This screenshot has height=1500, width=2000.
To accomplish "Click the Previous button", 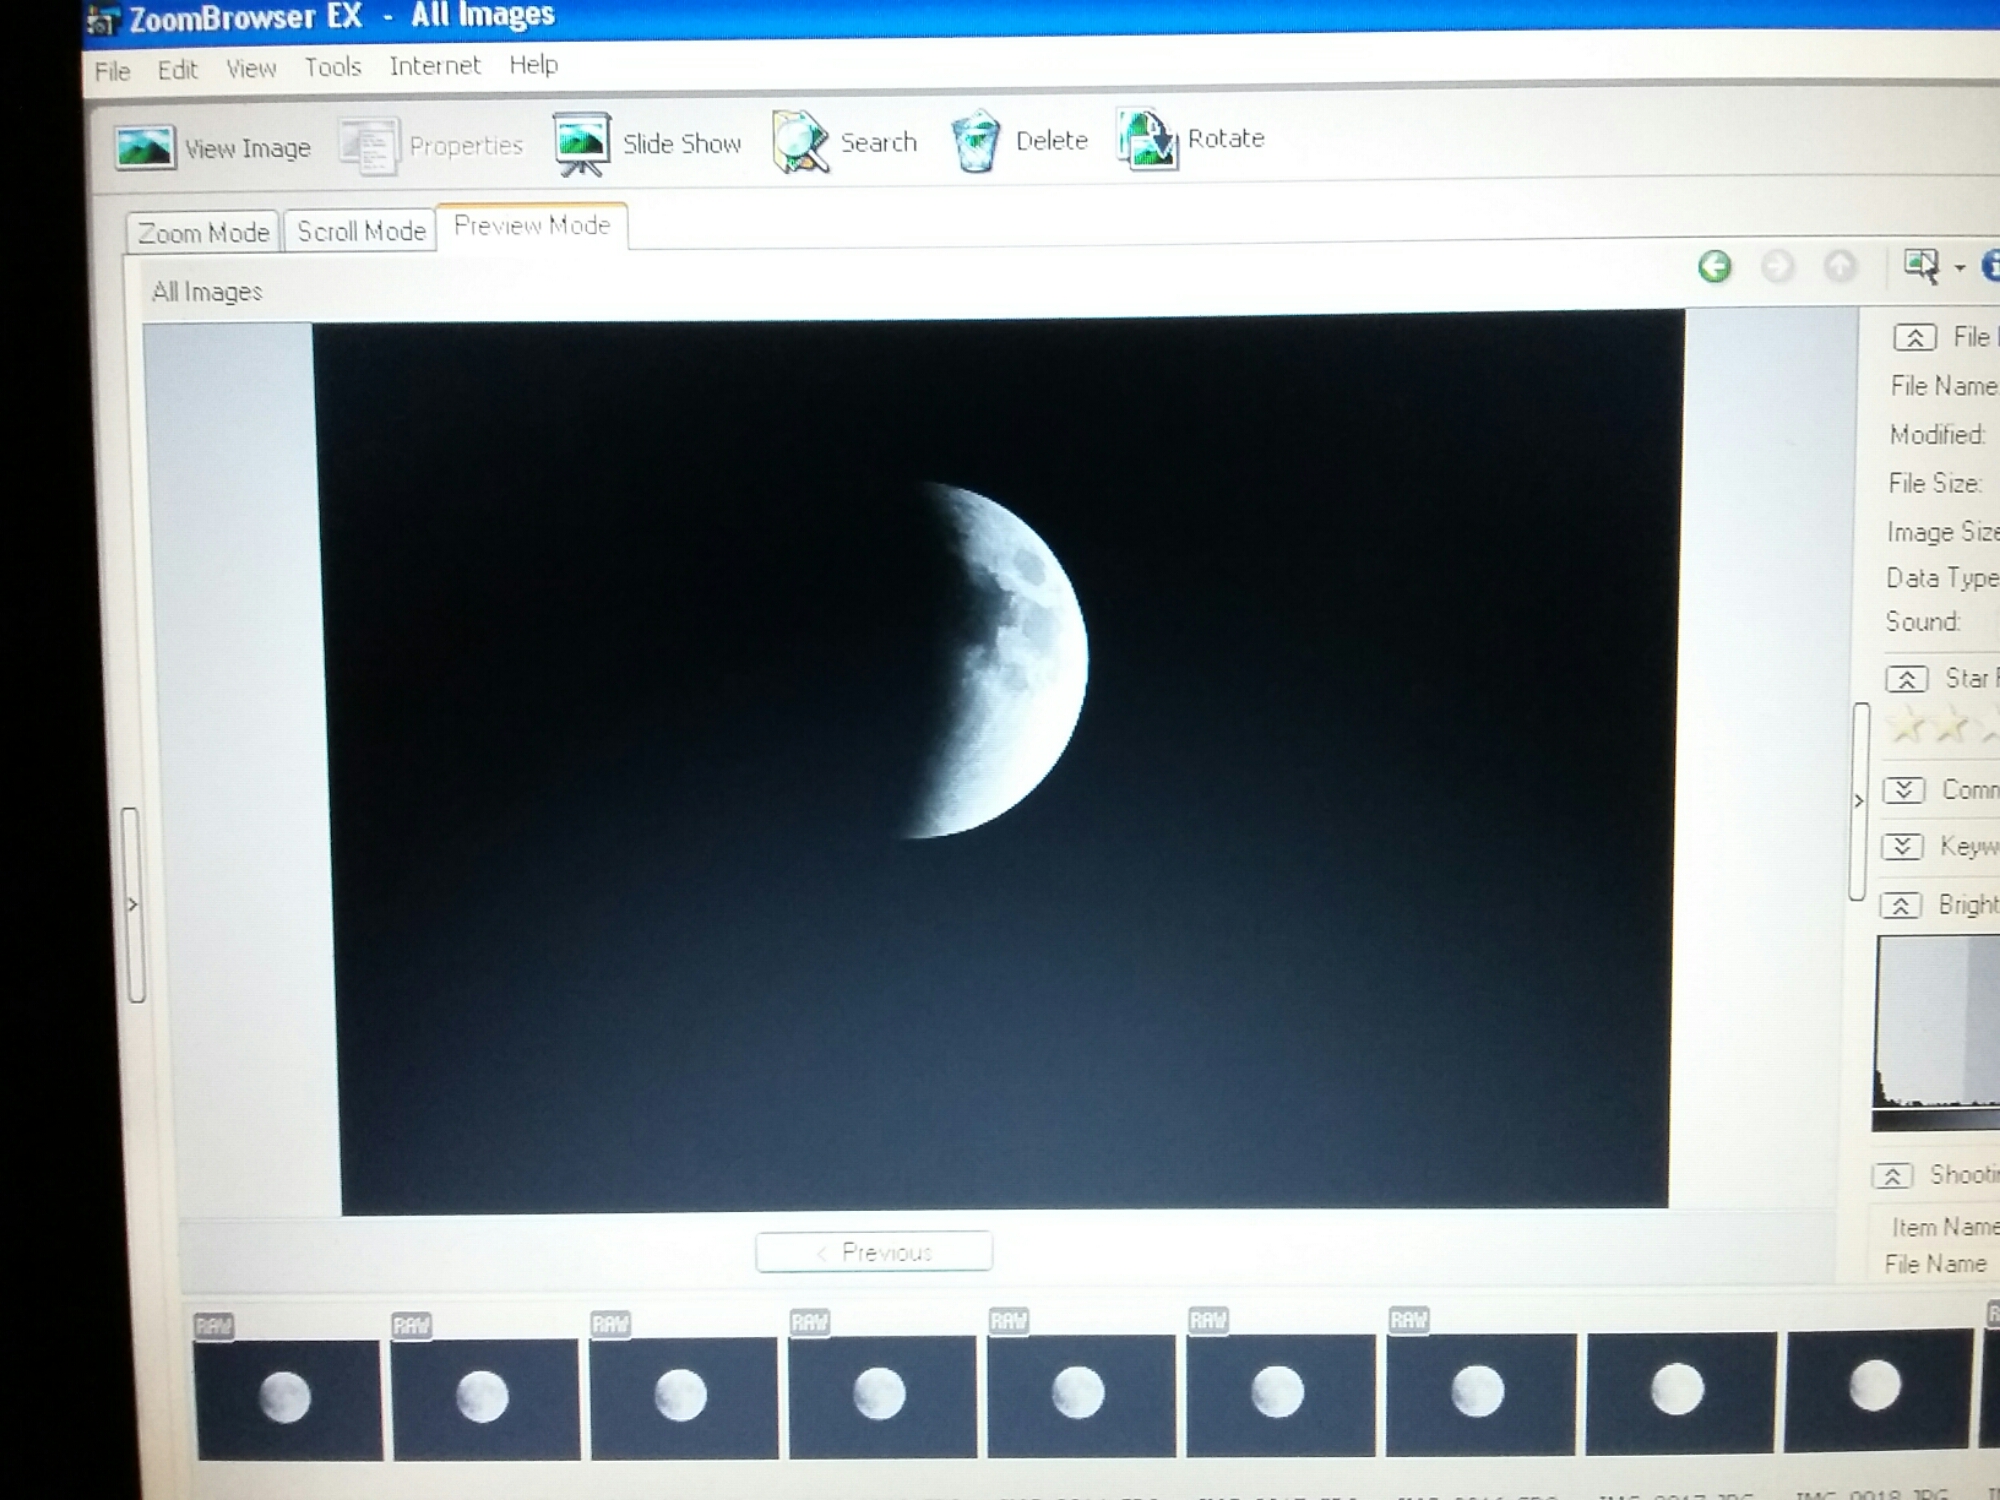I will pos(874,1252).
